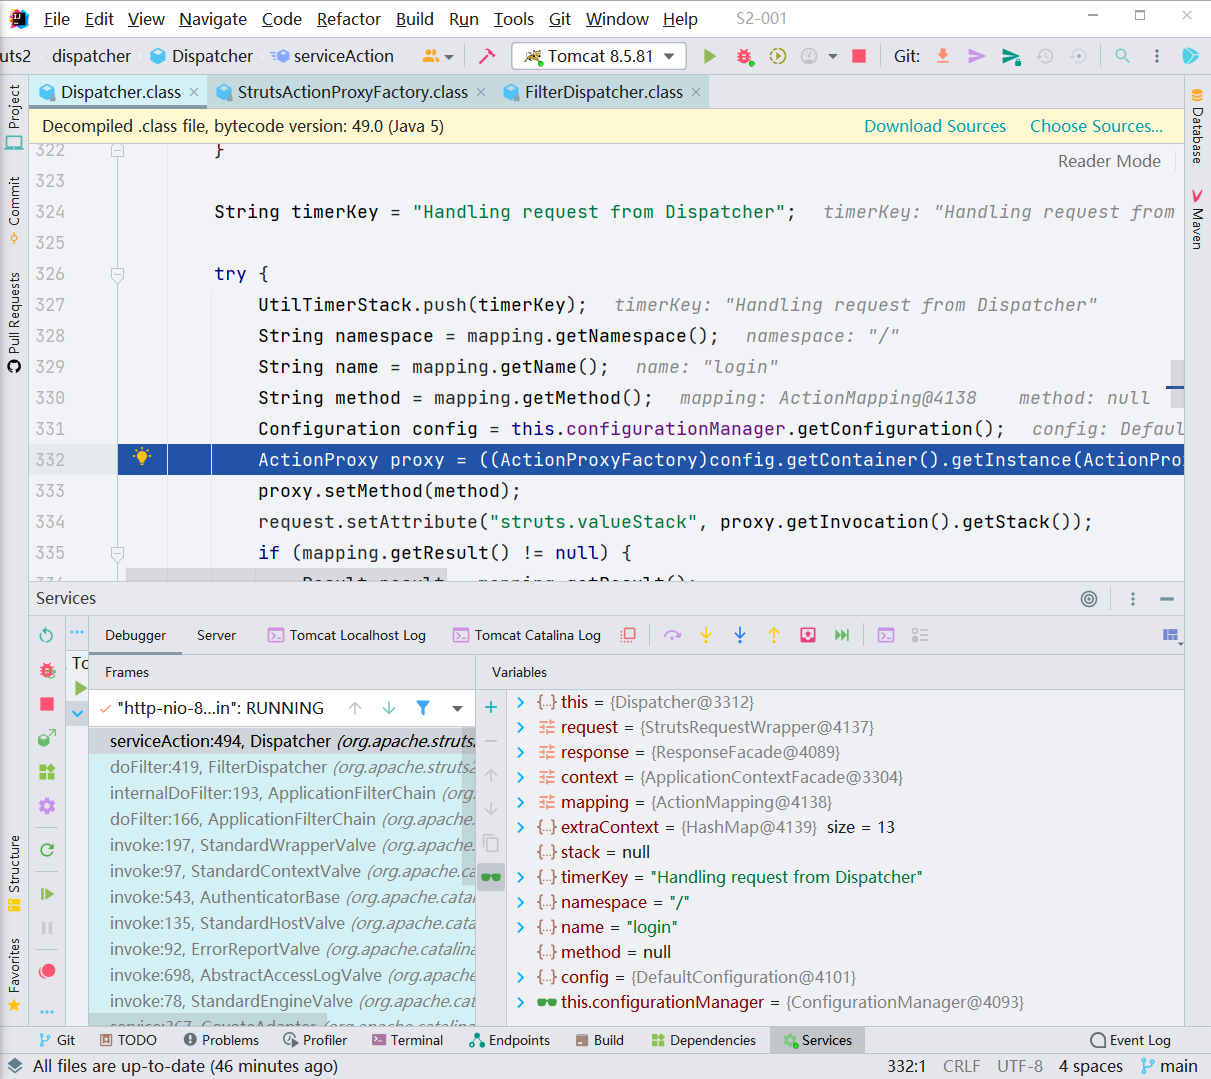Toggle watches view with the glasses icon
This screenshot has height=1079, width=1211.
(x=491, y=877)
